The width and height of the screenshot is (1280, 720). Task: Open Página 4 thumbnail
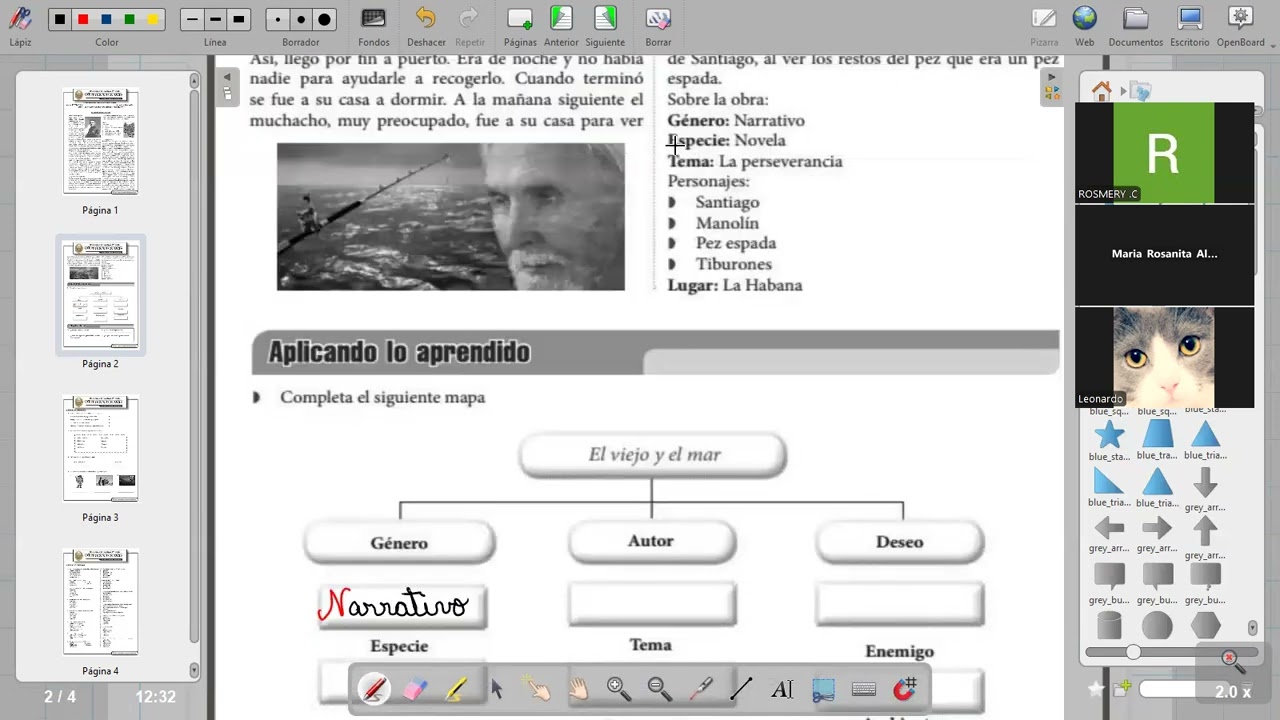[x=101, y=602]
